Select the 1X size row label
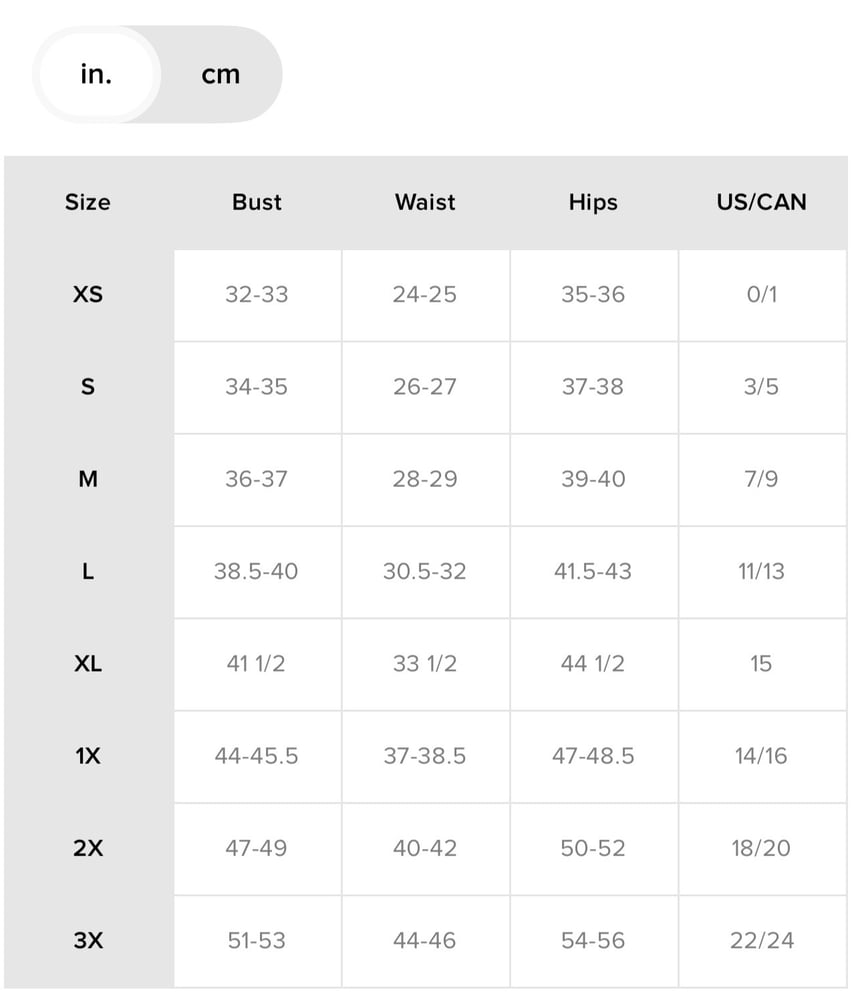 pyautogui.click(x=88, y=756)
